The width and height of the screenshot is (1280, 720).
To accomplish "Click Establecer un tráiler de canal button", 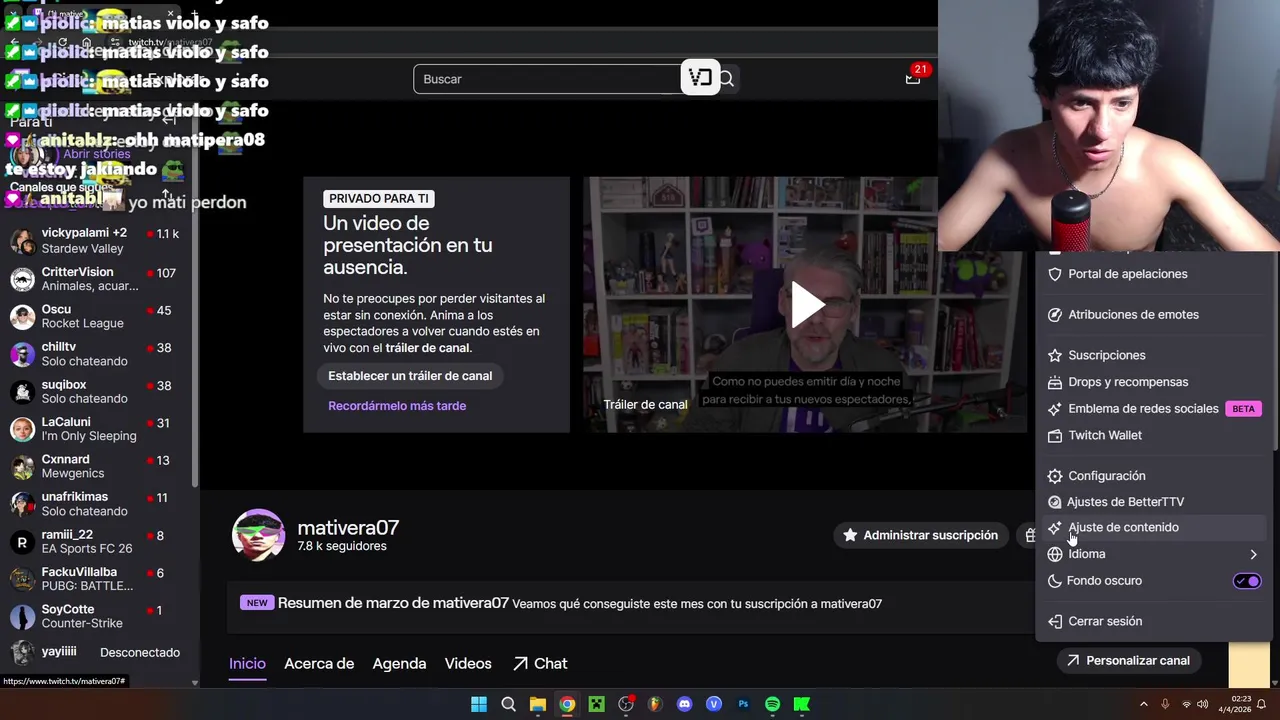I will point(410,376).
